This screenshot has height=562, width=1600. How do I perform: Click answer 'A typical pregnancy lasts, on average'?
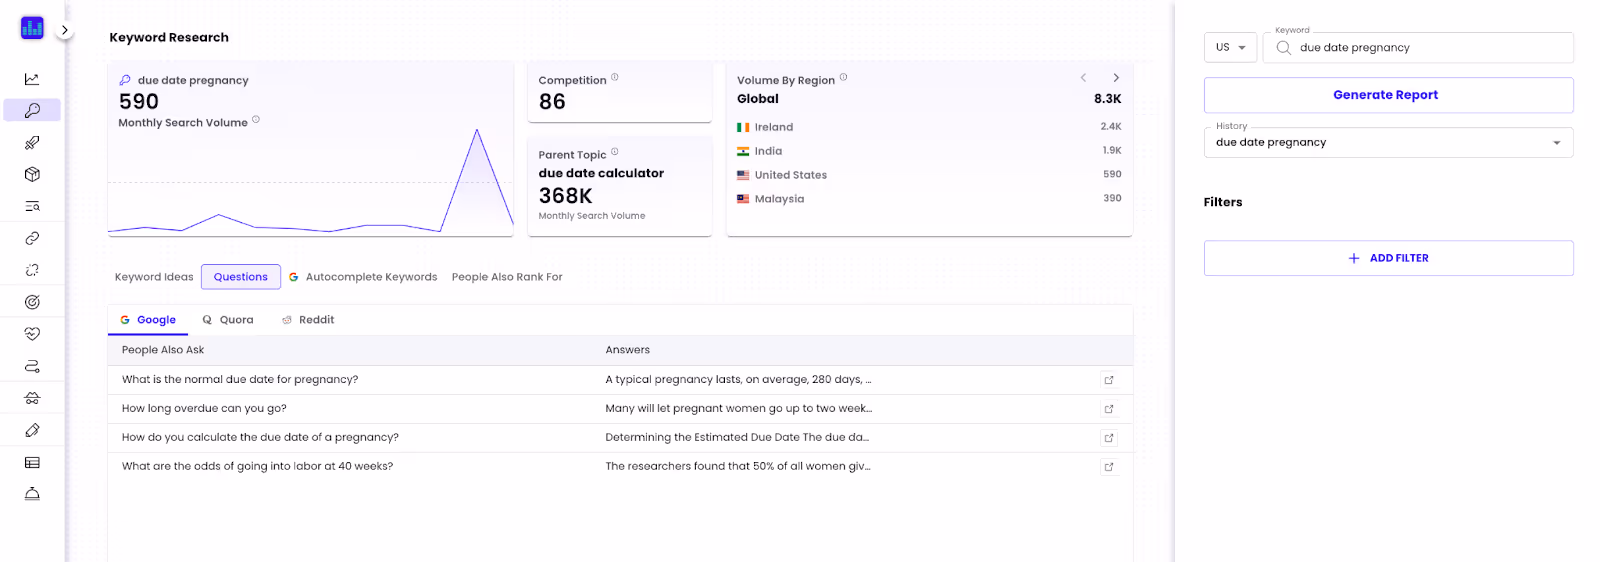tap(738, 380)
